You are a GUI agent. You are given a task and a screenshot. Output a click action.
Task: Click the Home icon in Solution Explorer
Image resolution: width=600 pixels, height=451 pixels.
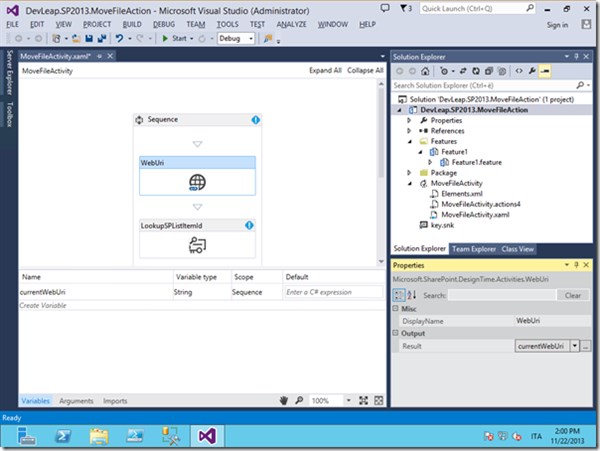pos(425,71)
